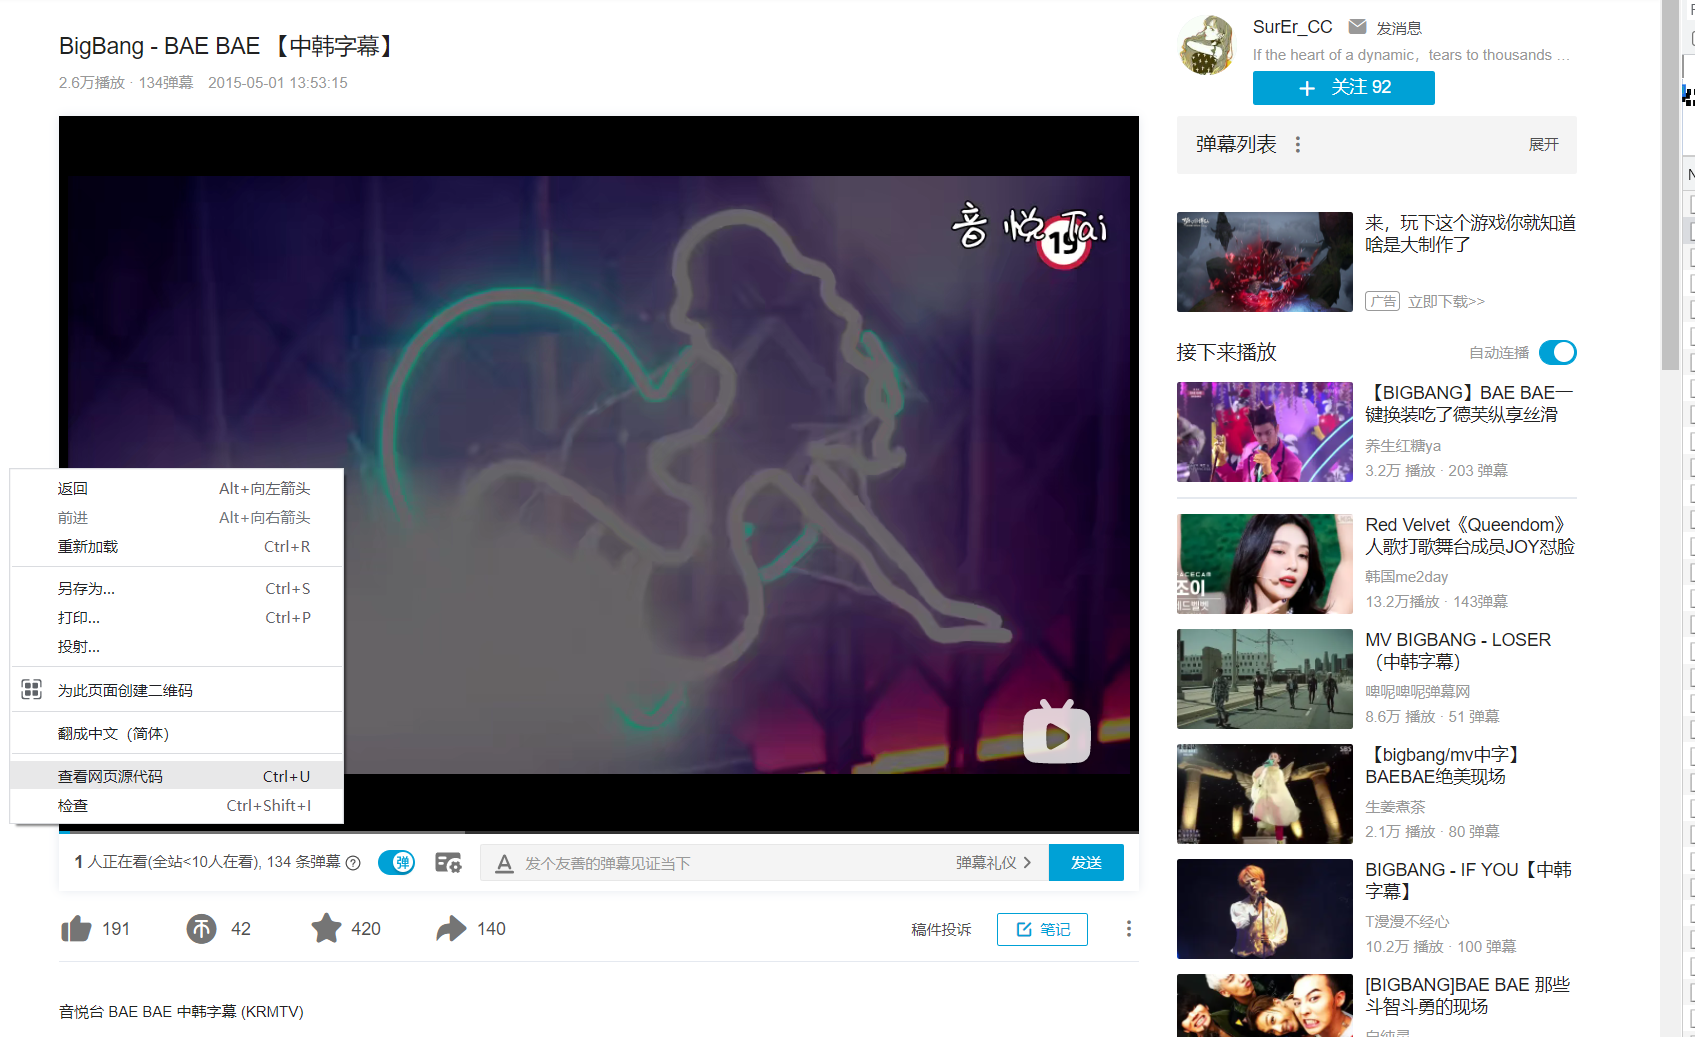Open danmaku font style 'A' icon
This screenshot has width=1695, height=1037.
(x=504, y=863)
